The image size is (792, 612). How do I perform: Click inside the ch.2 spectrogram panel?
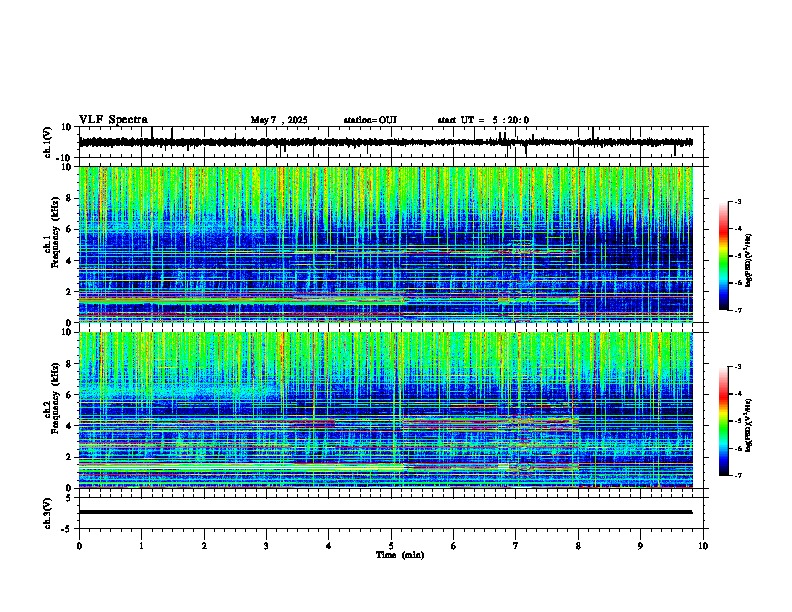point(386,410)
